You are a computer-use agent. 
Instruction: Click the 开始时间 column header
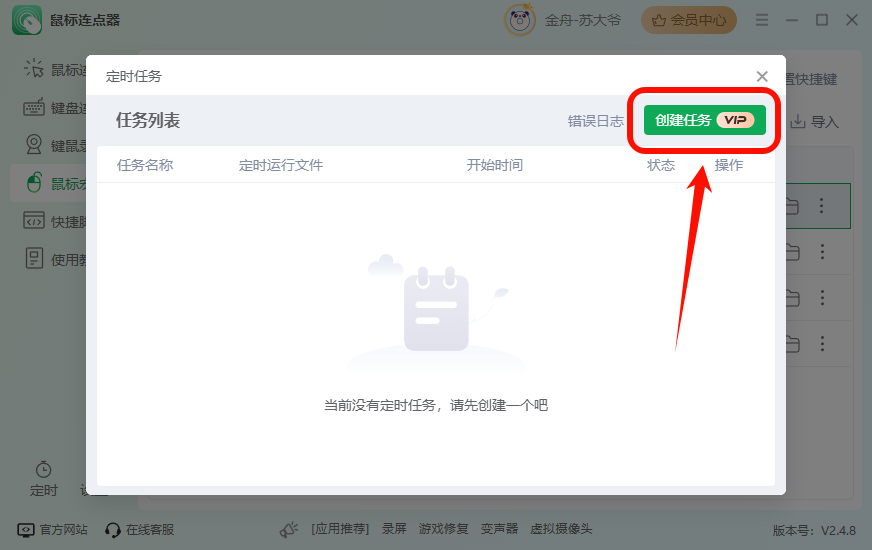pyautogui.click(x=494, y=165)
